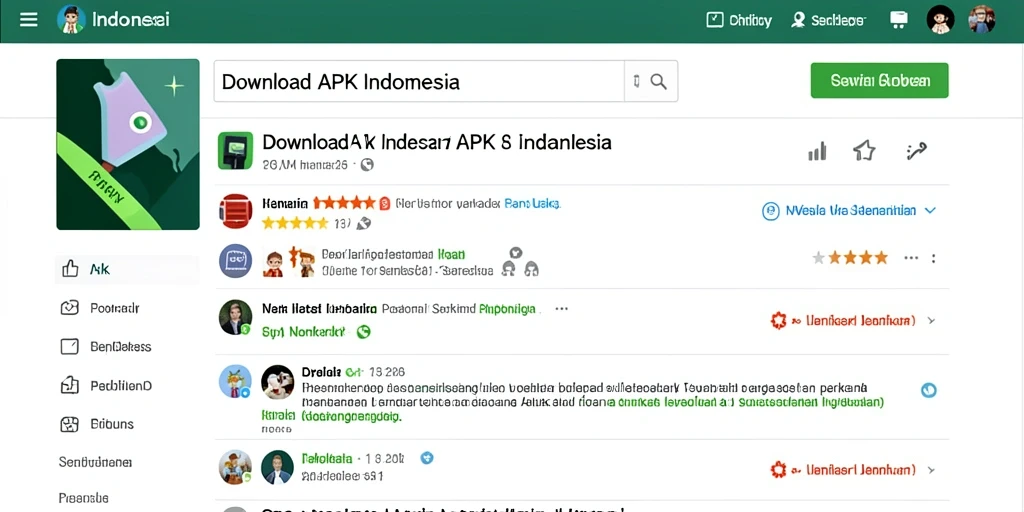1024x512 pixels.
Task: Open the dark-haired profile avatar in header
Action: [x=940, y=20]
